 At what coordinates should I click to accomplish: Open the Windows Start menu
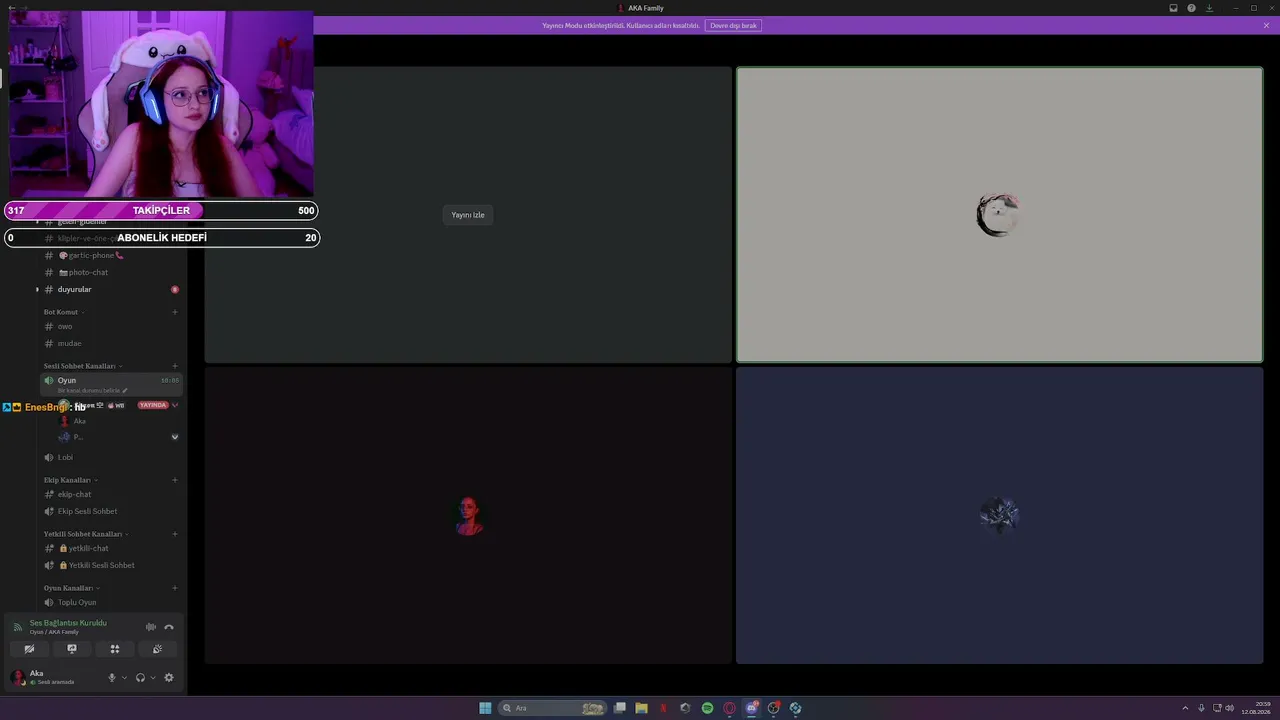(x=485, y=708)
